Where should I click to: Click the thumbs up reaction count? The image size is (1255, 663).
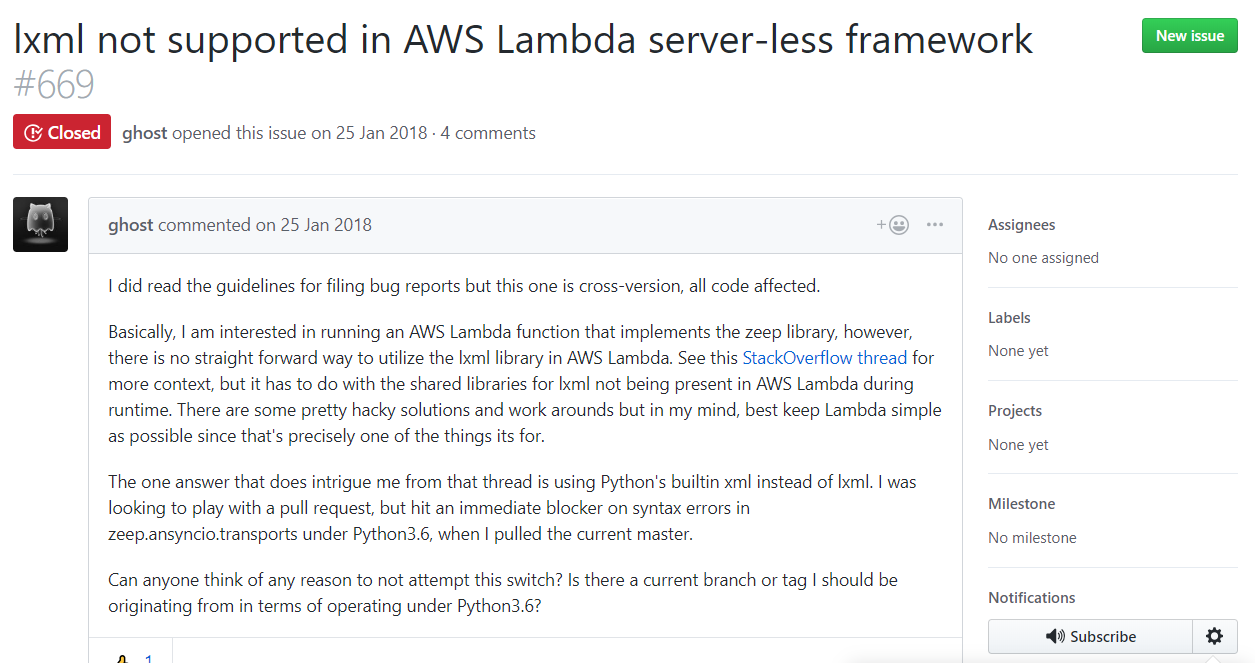coord(148,658)
